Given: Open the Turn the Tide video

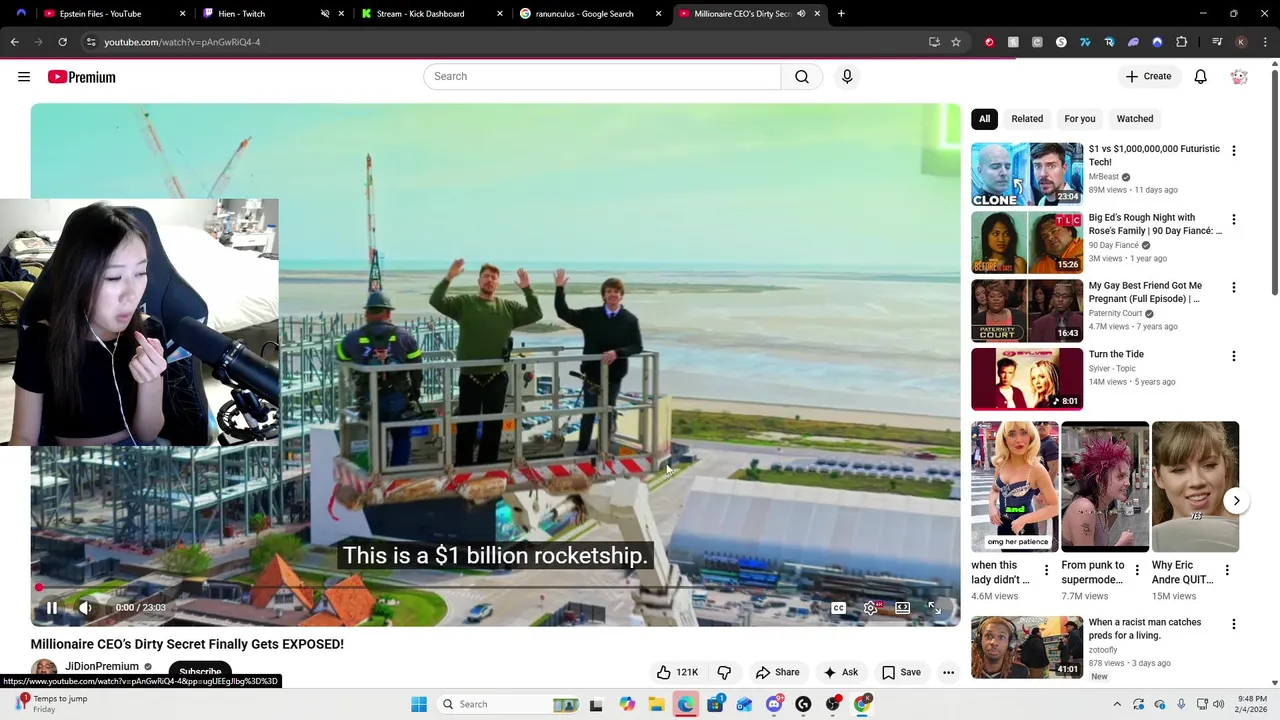Looking at the screenshot, I should 1027,379.
